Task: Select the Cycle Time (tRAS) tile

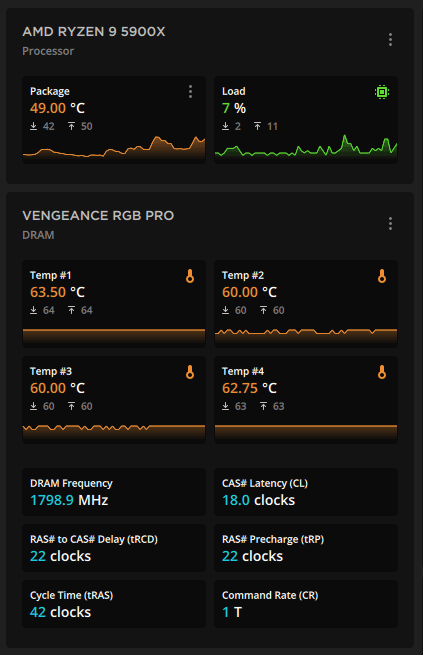Action: (114, 604)
